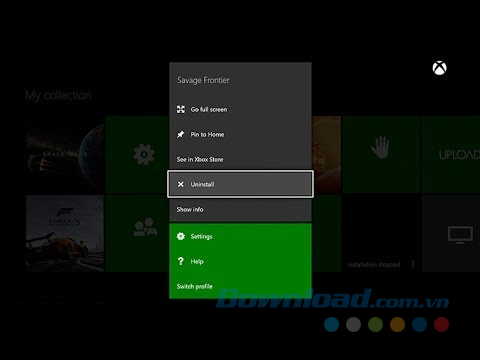
Task: Click the My collection heading
Action: pos(58,95)
